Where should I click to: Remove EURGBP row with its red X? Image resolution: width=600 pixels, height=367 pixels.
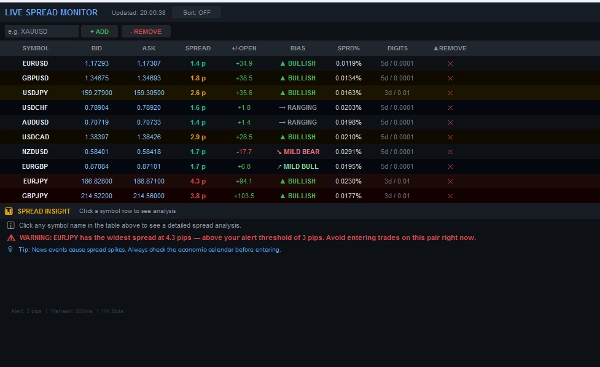(x=450, y=167)
